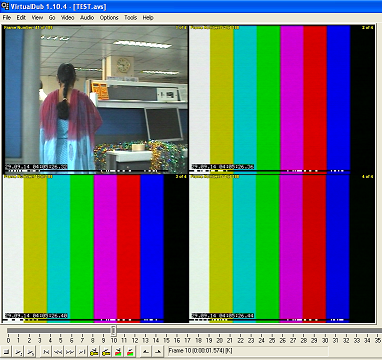Go to next key frame icon
Image resolution: width=382 pixels, height=360 pixels.
[106, 351]
